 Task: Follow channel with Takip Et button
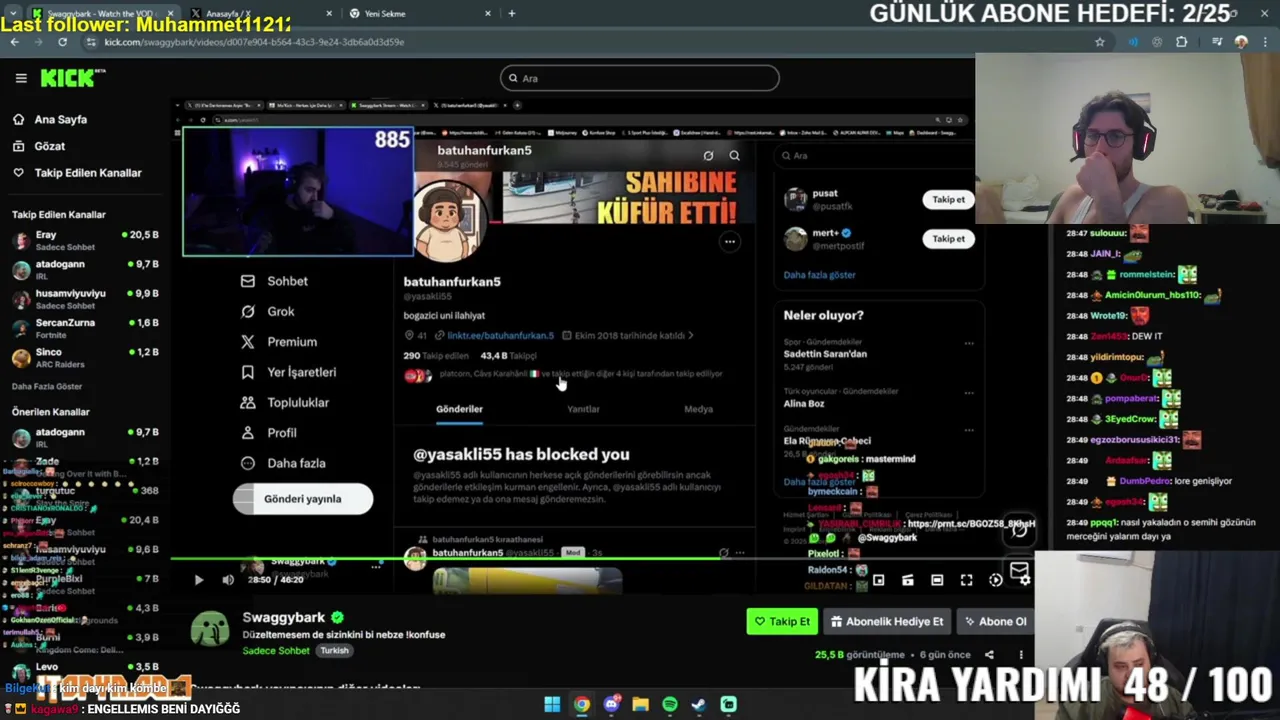point(782,621)
